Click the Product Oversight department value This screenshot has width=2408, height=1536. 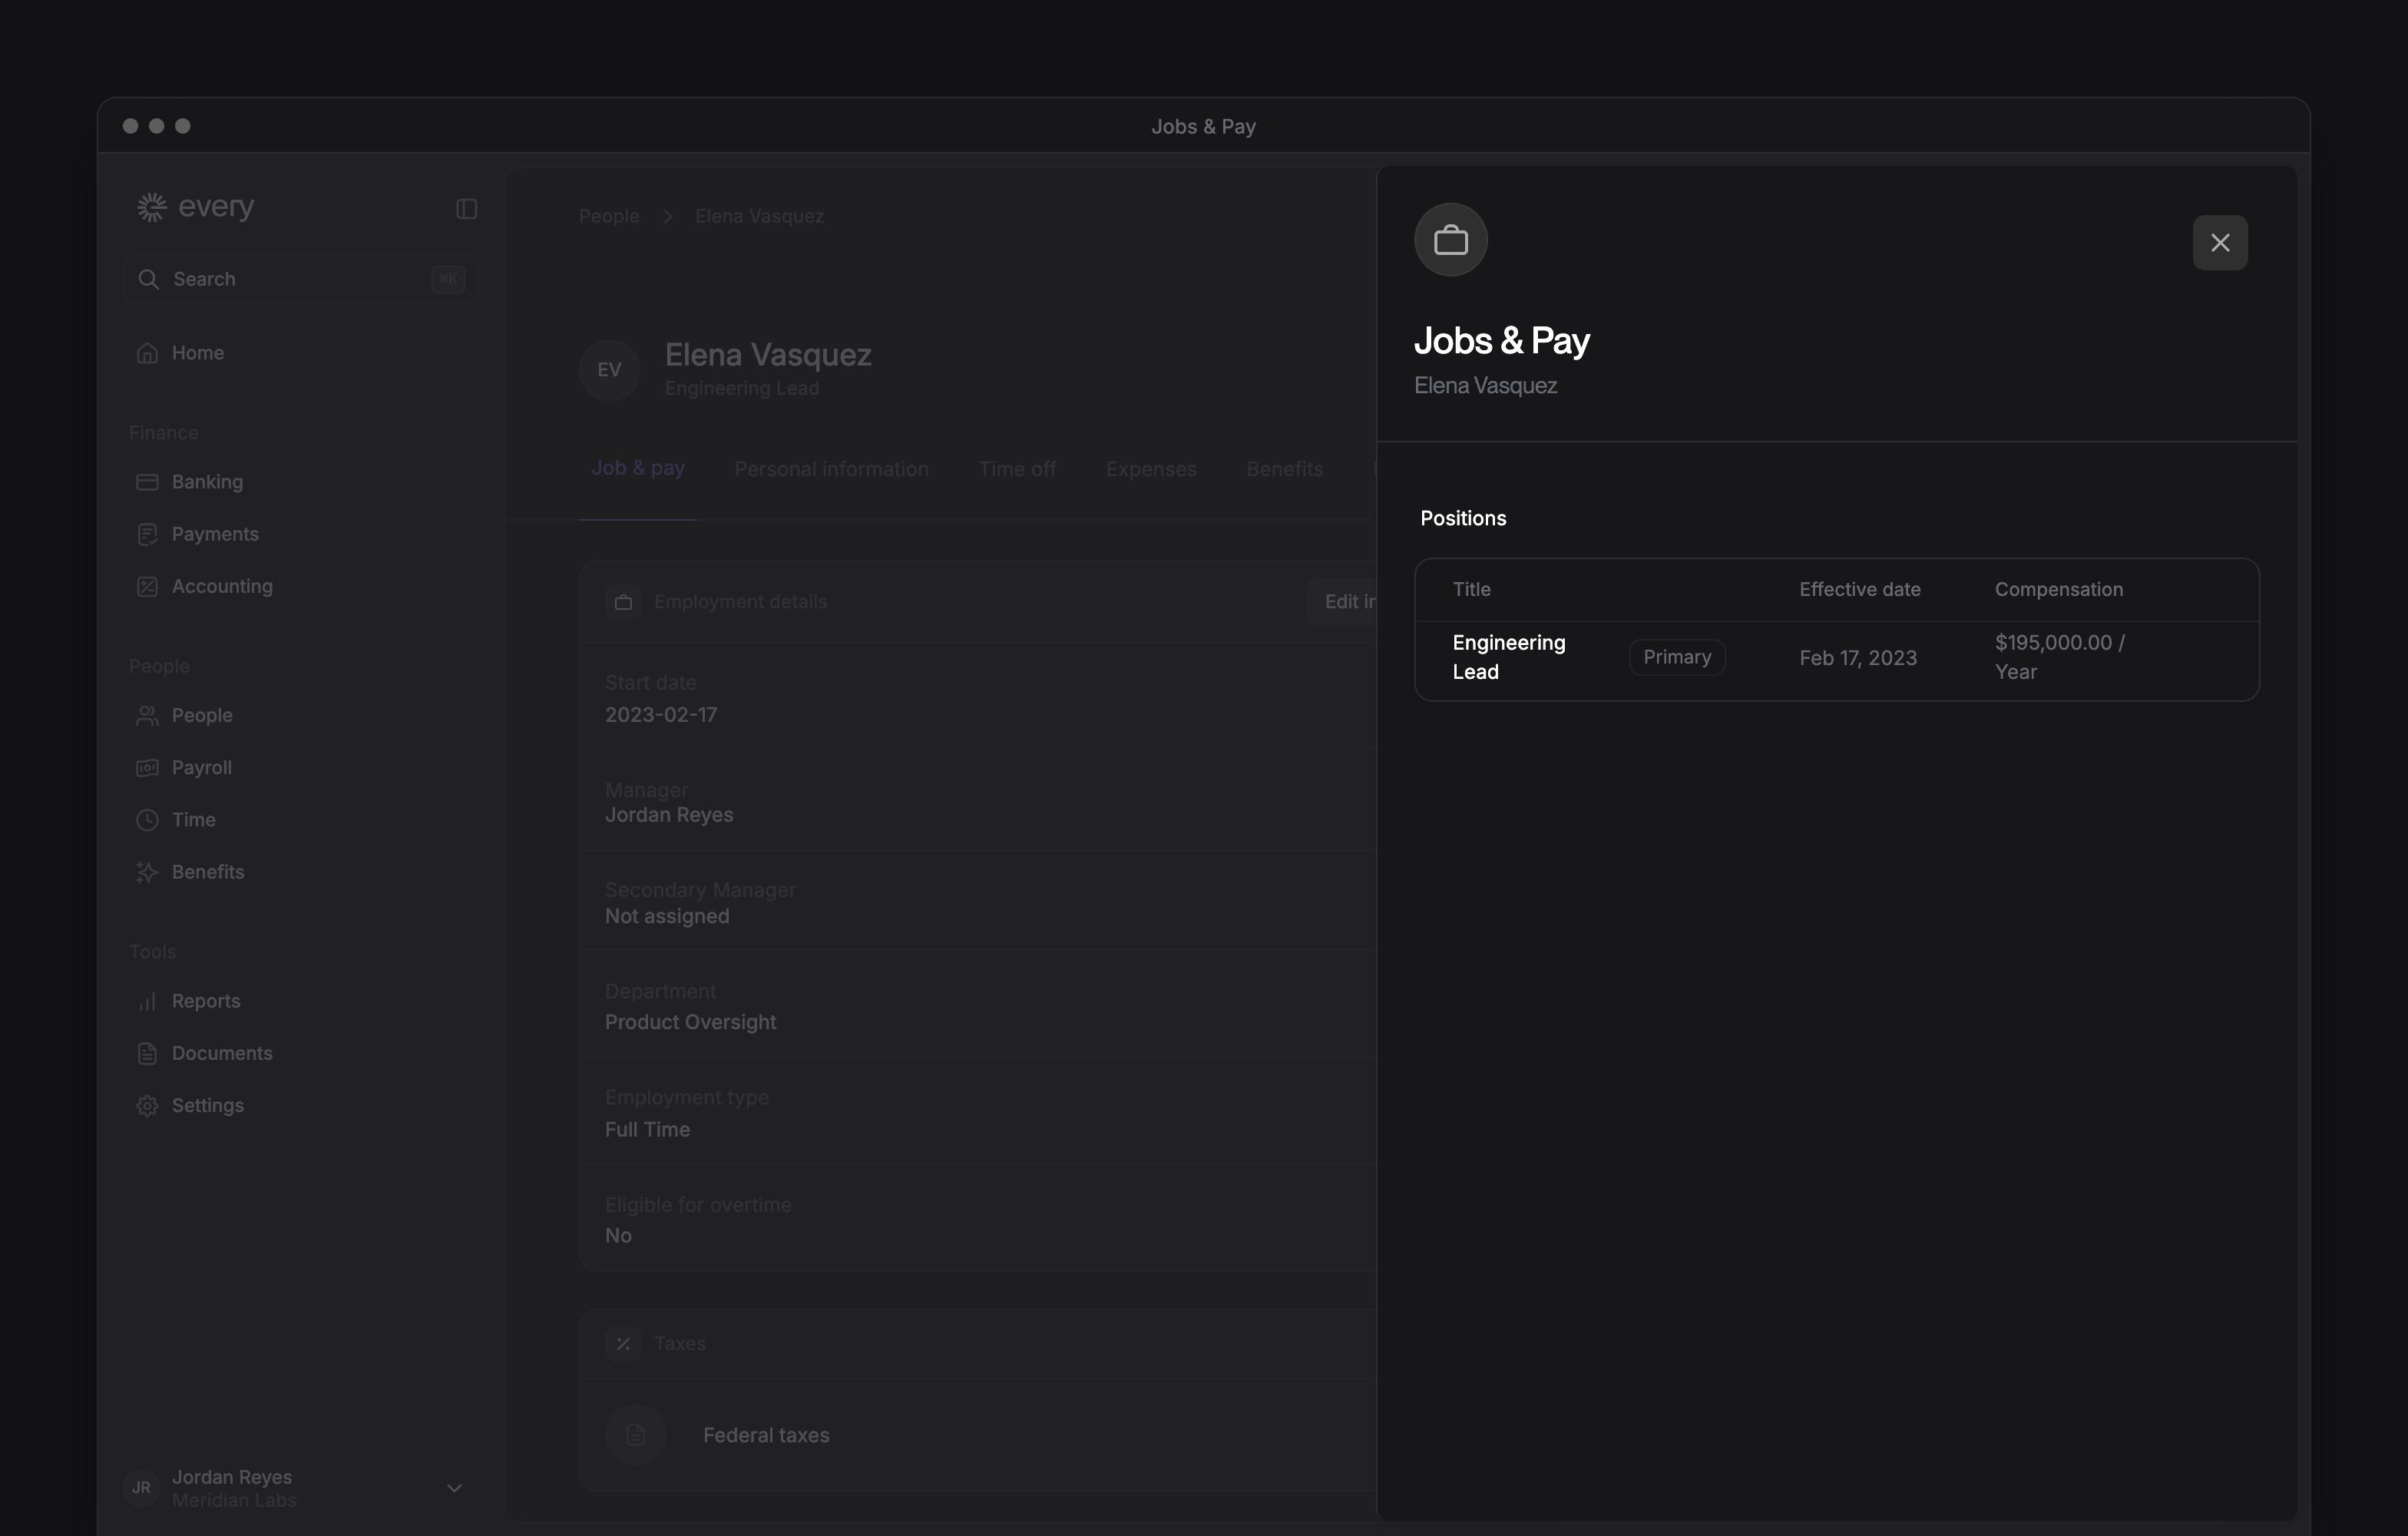(x=690, y=1022)
